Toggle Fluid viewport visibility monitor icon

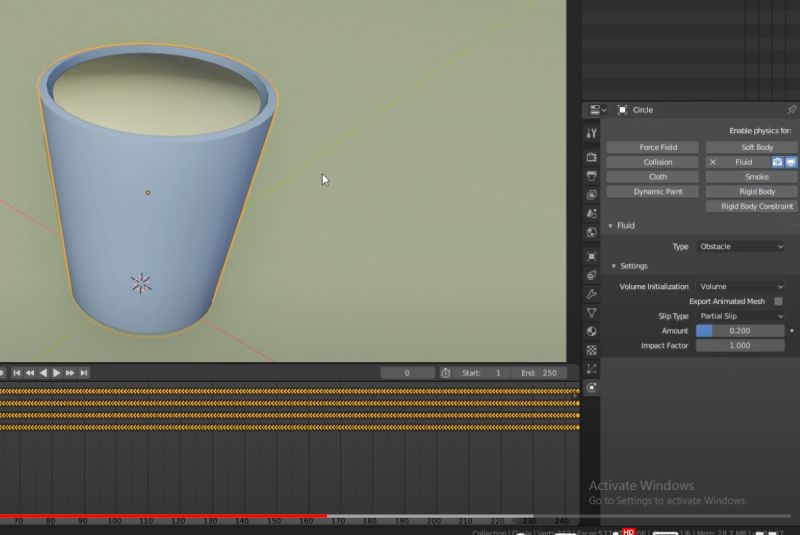click(x=790, y=162)
